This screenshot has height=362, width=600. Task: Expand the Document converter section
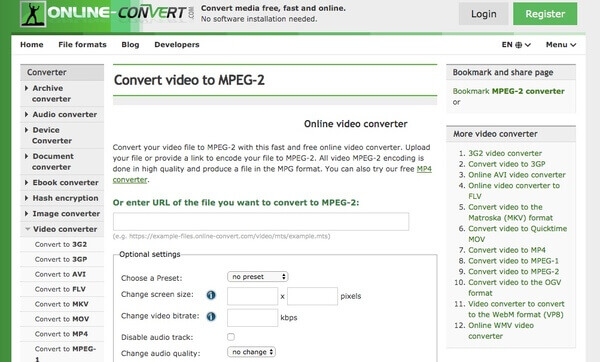(62, 161)
